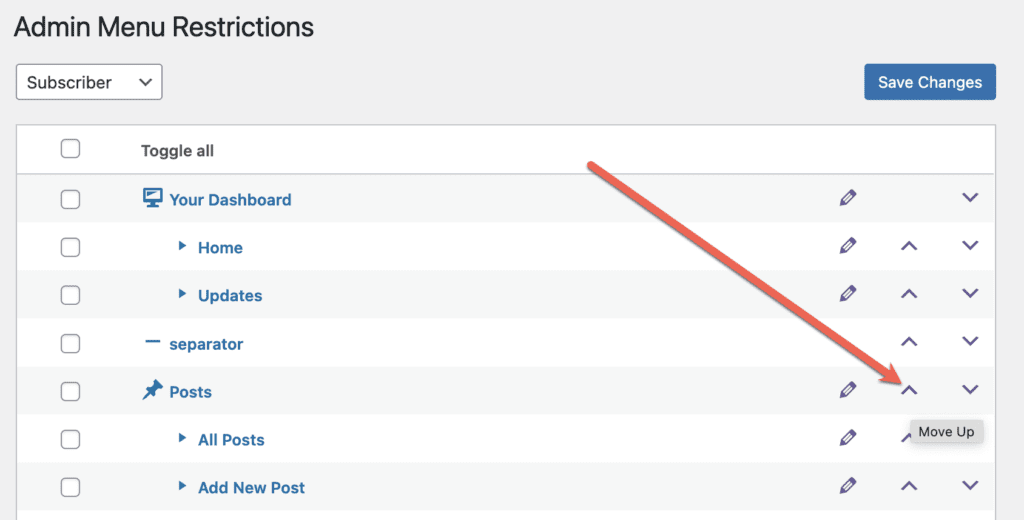Expand the Home item triangle

(x=182, y=246)
